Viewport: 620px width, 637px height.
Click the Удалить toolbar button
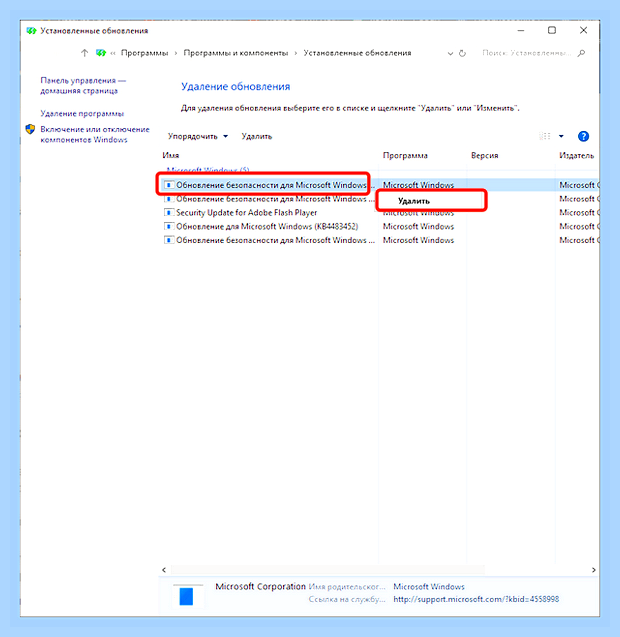256,136
